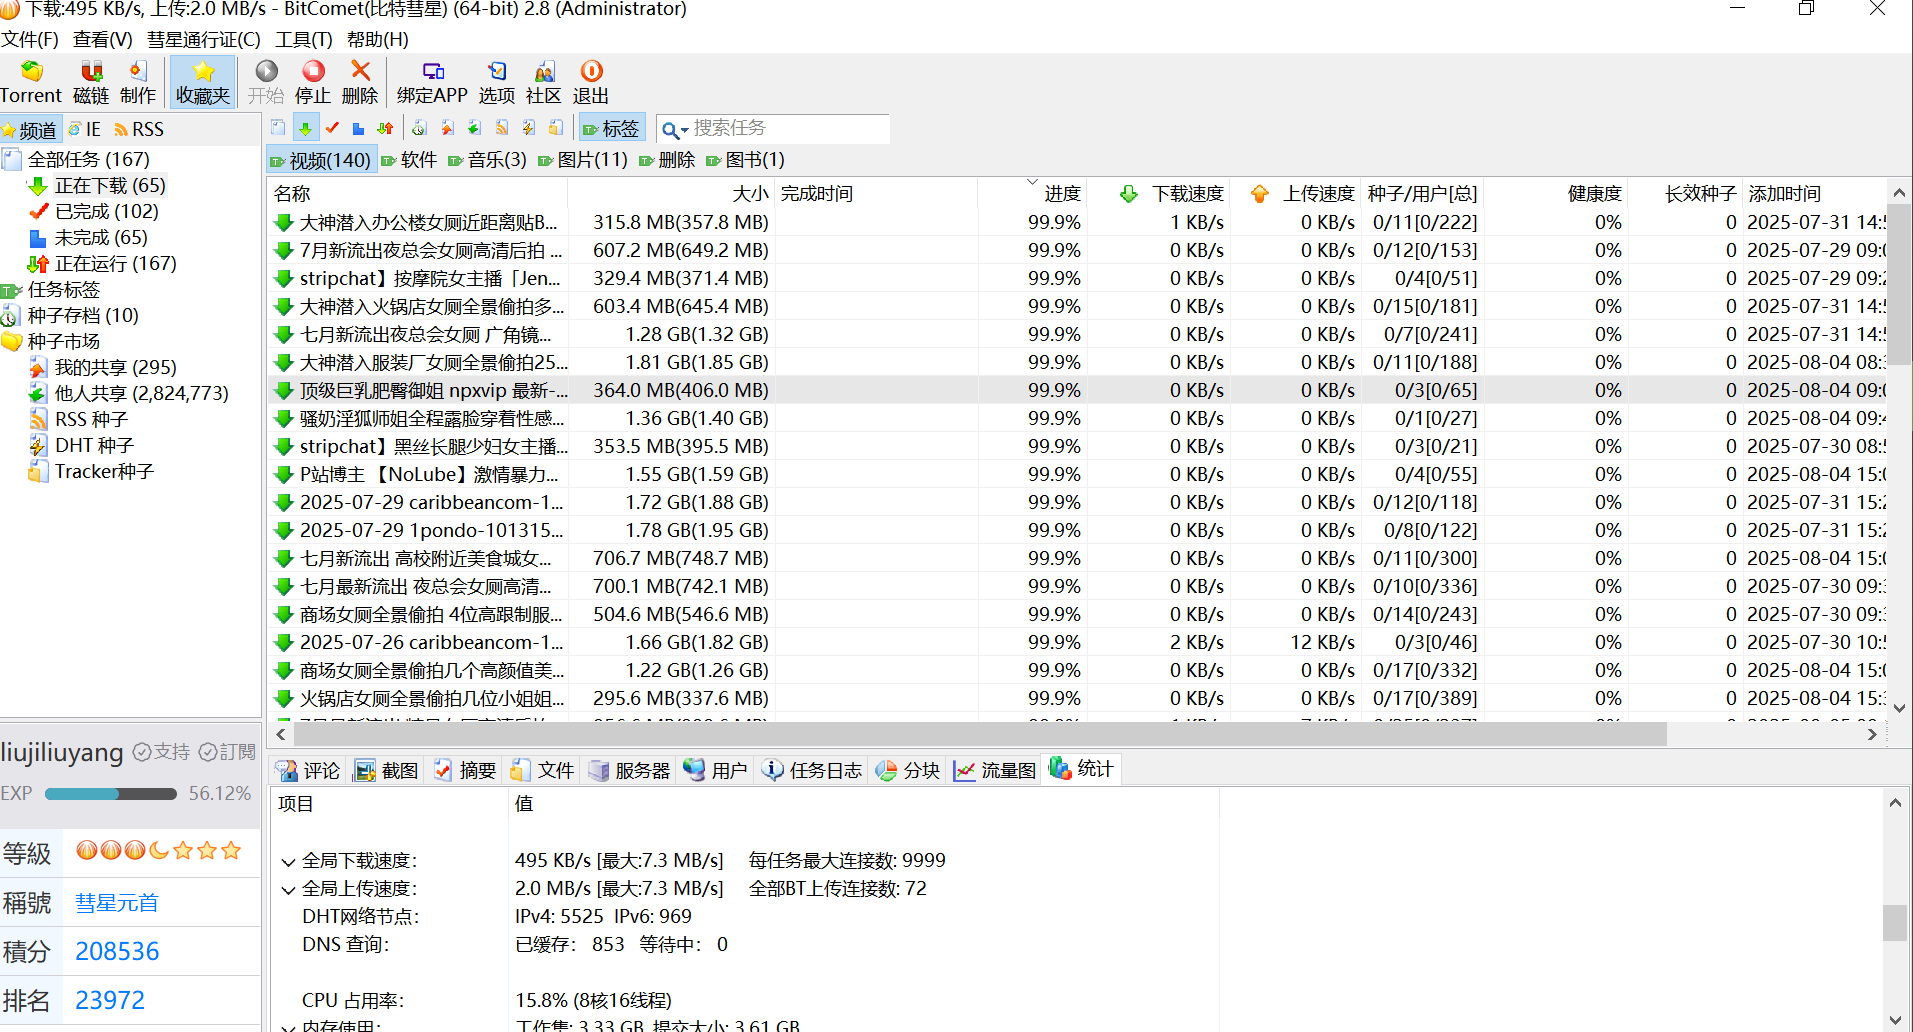
Task: Click the 制作 create torrent icon
Action: click(138, 72)
